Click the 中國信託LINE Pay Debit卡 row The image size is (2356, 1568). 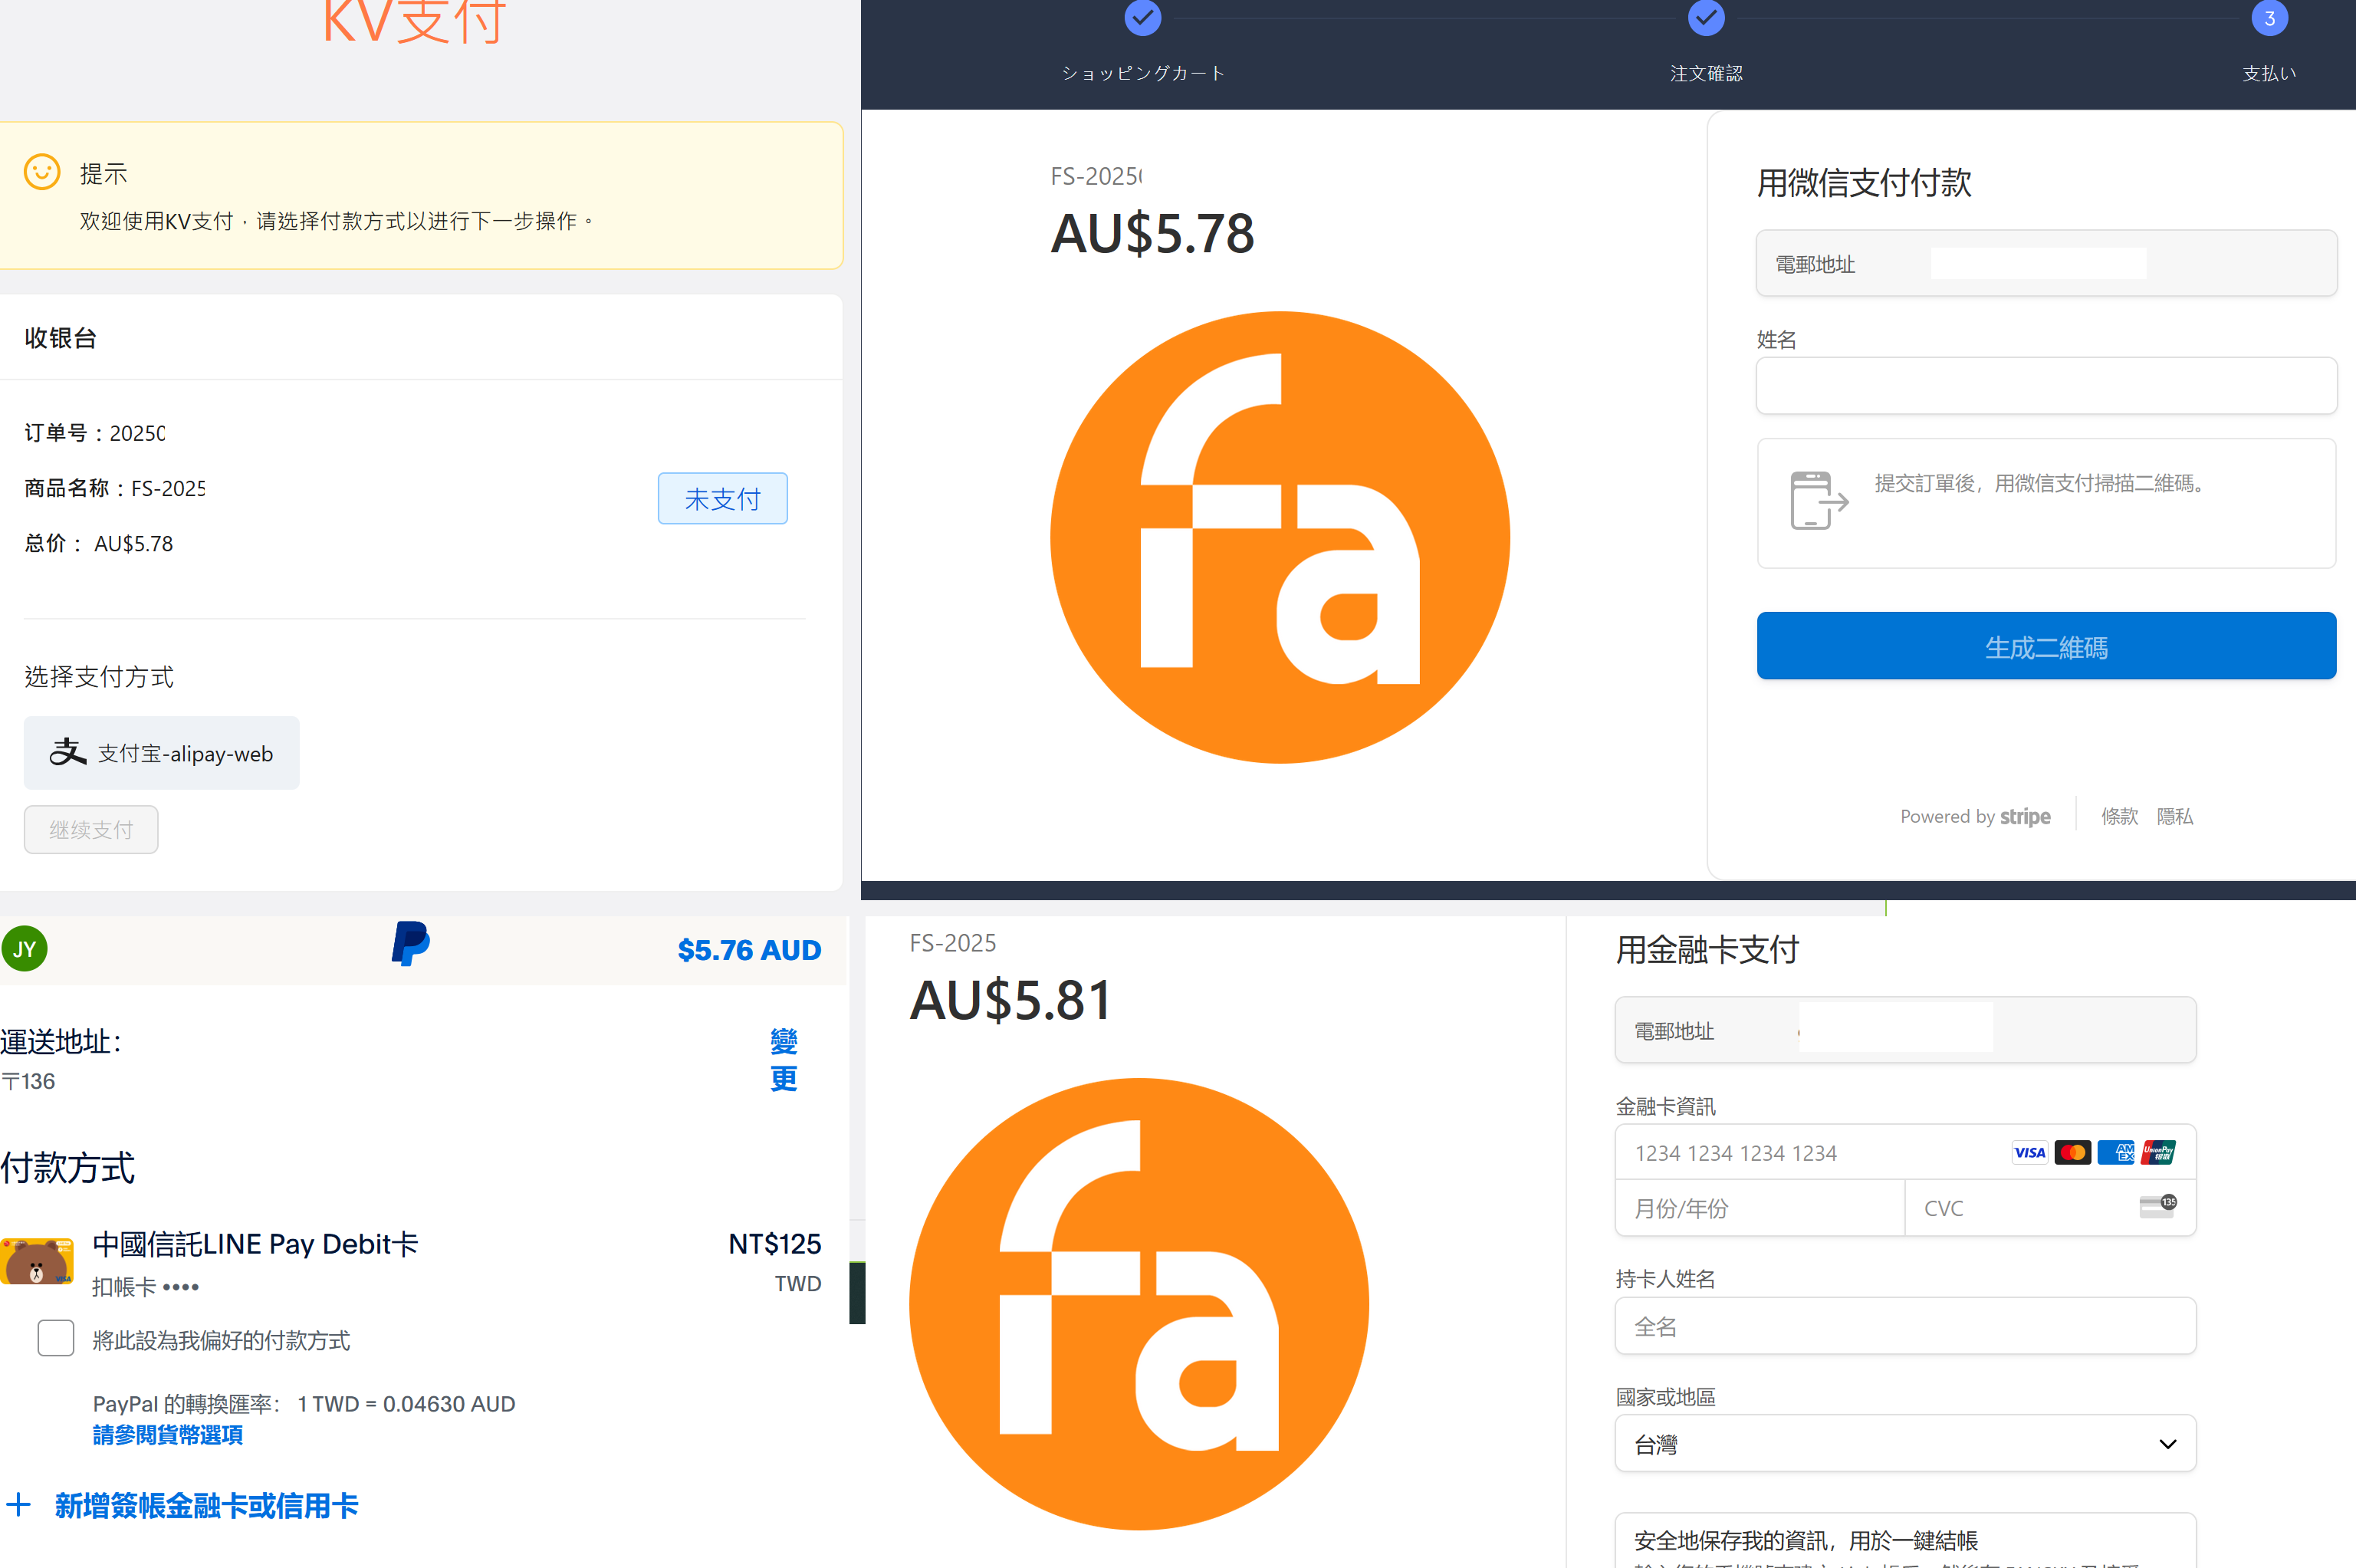[x=410, y=1264]
